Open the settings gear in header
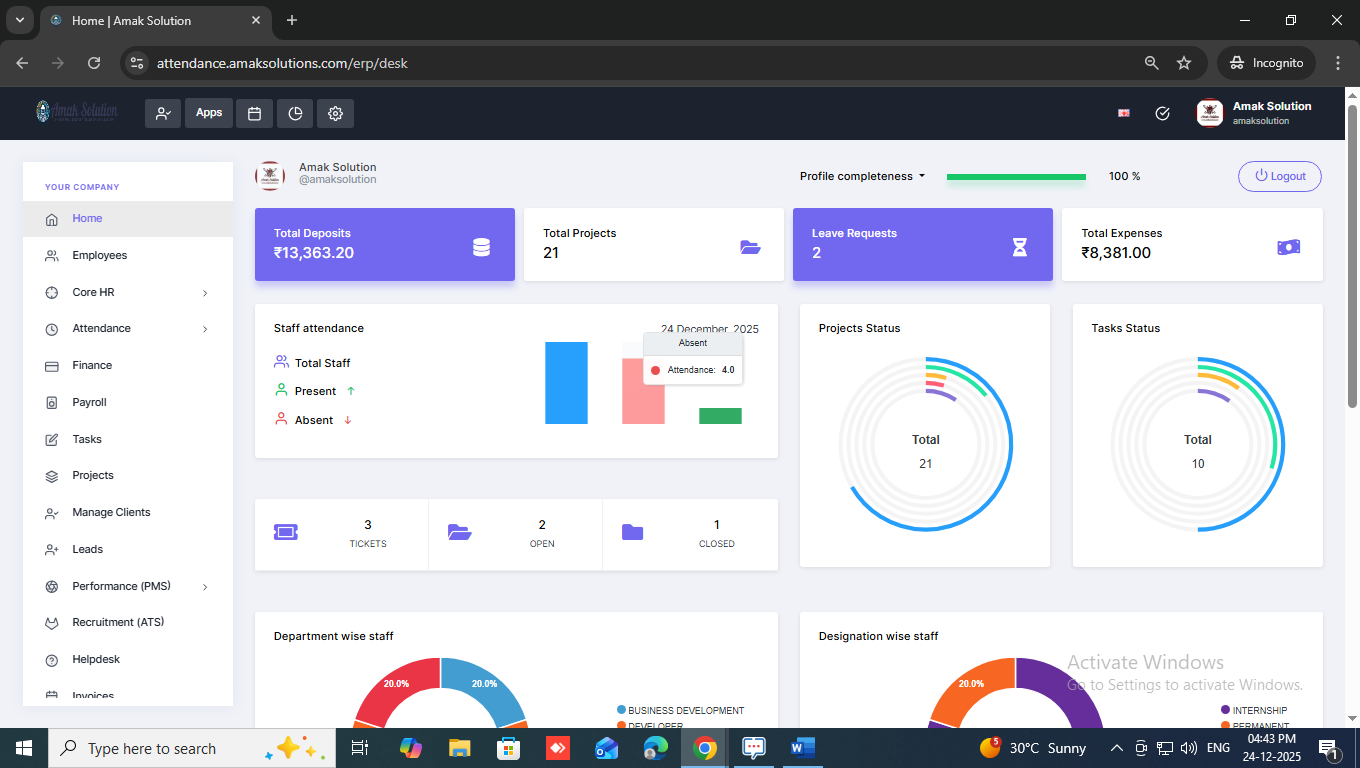 [335, 113]
